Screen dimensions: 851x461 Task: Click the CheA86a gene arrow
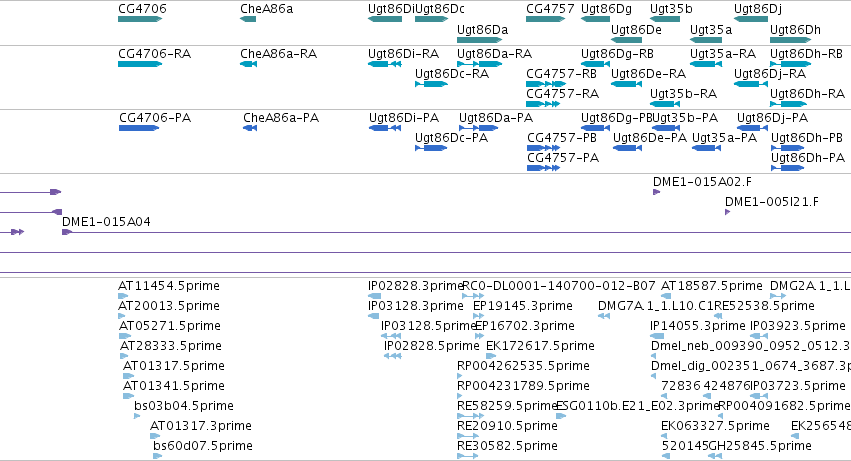click(248, 19)
